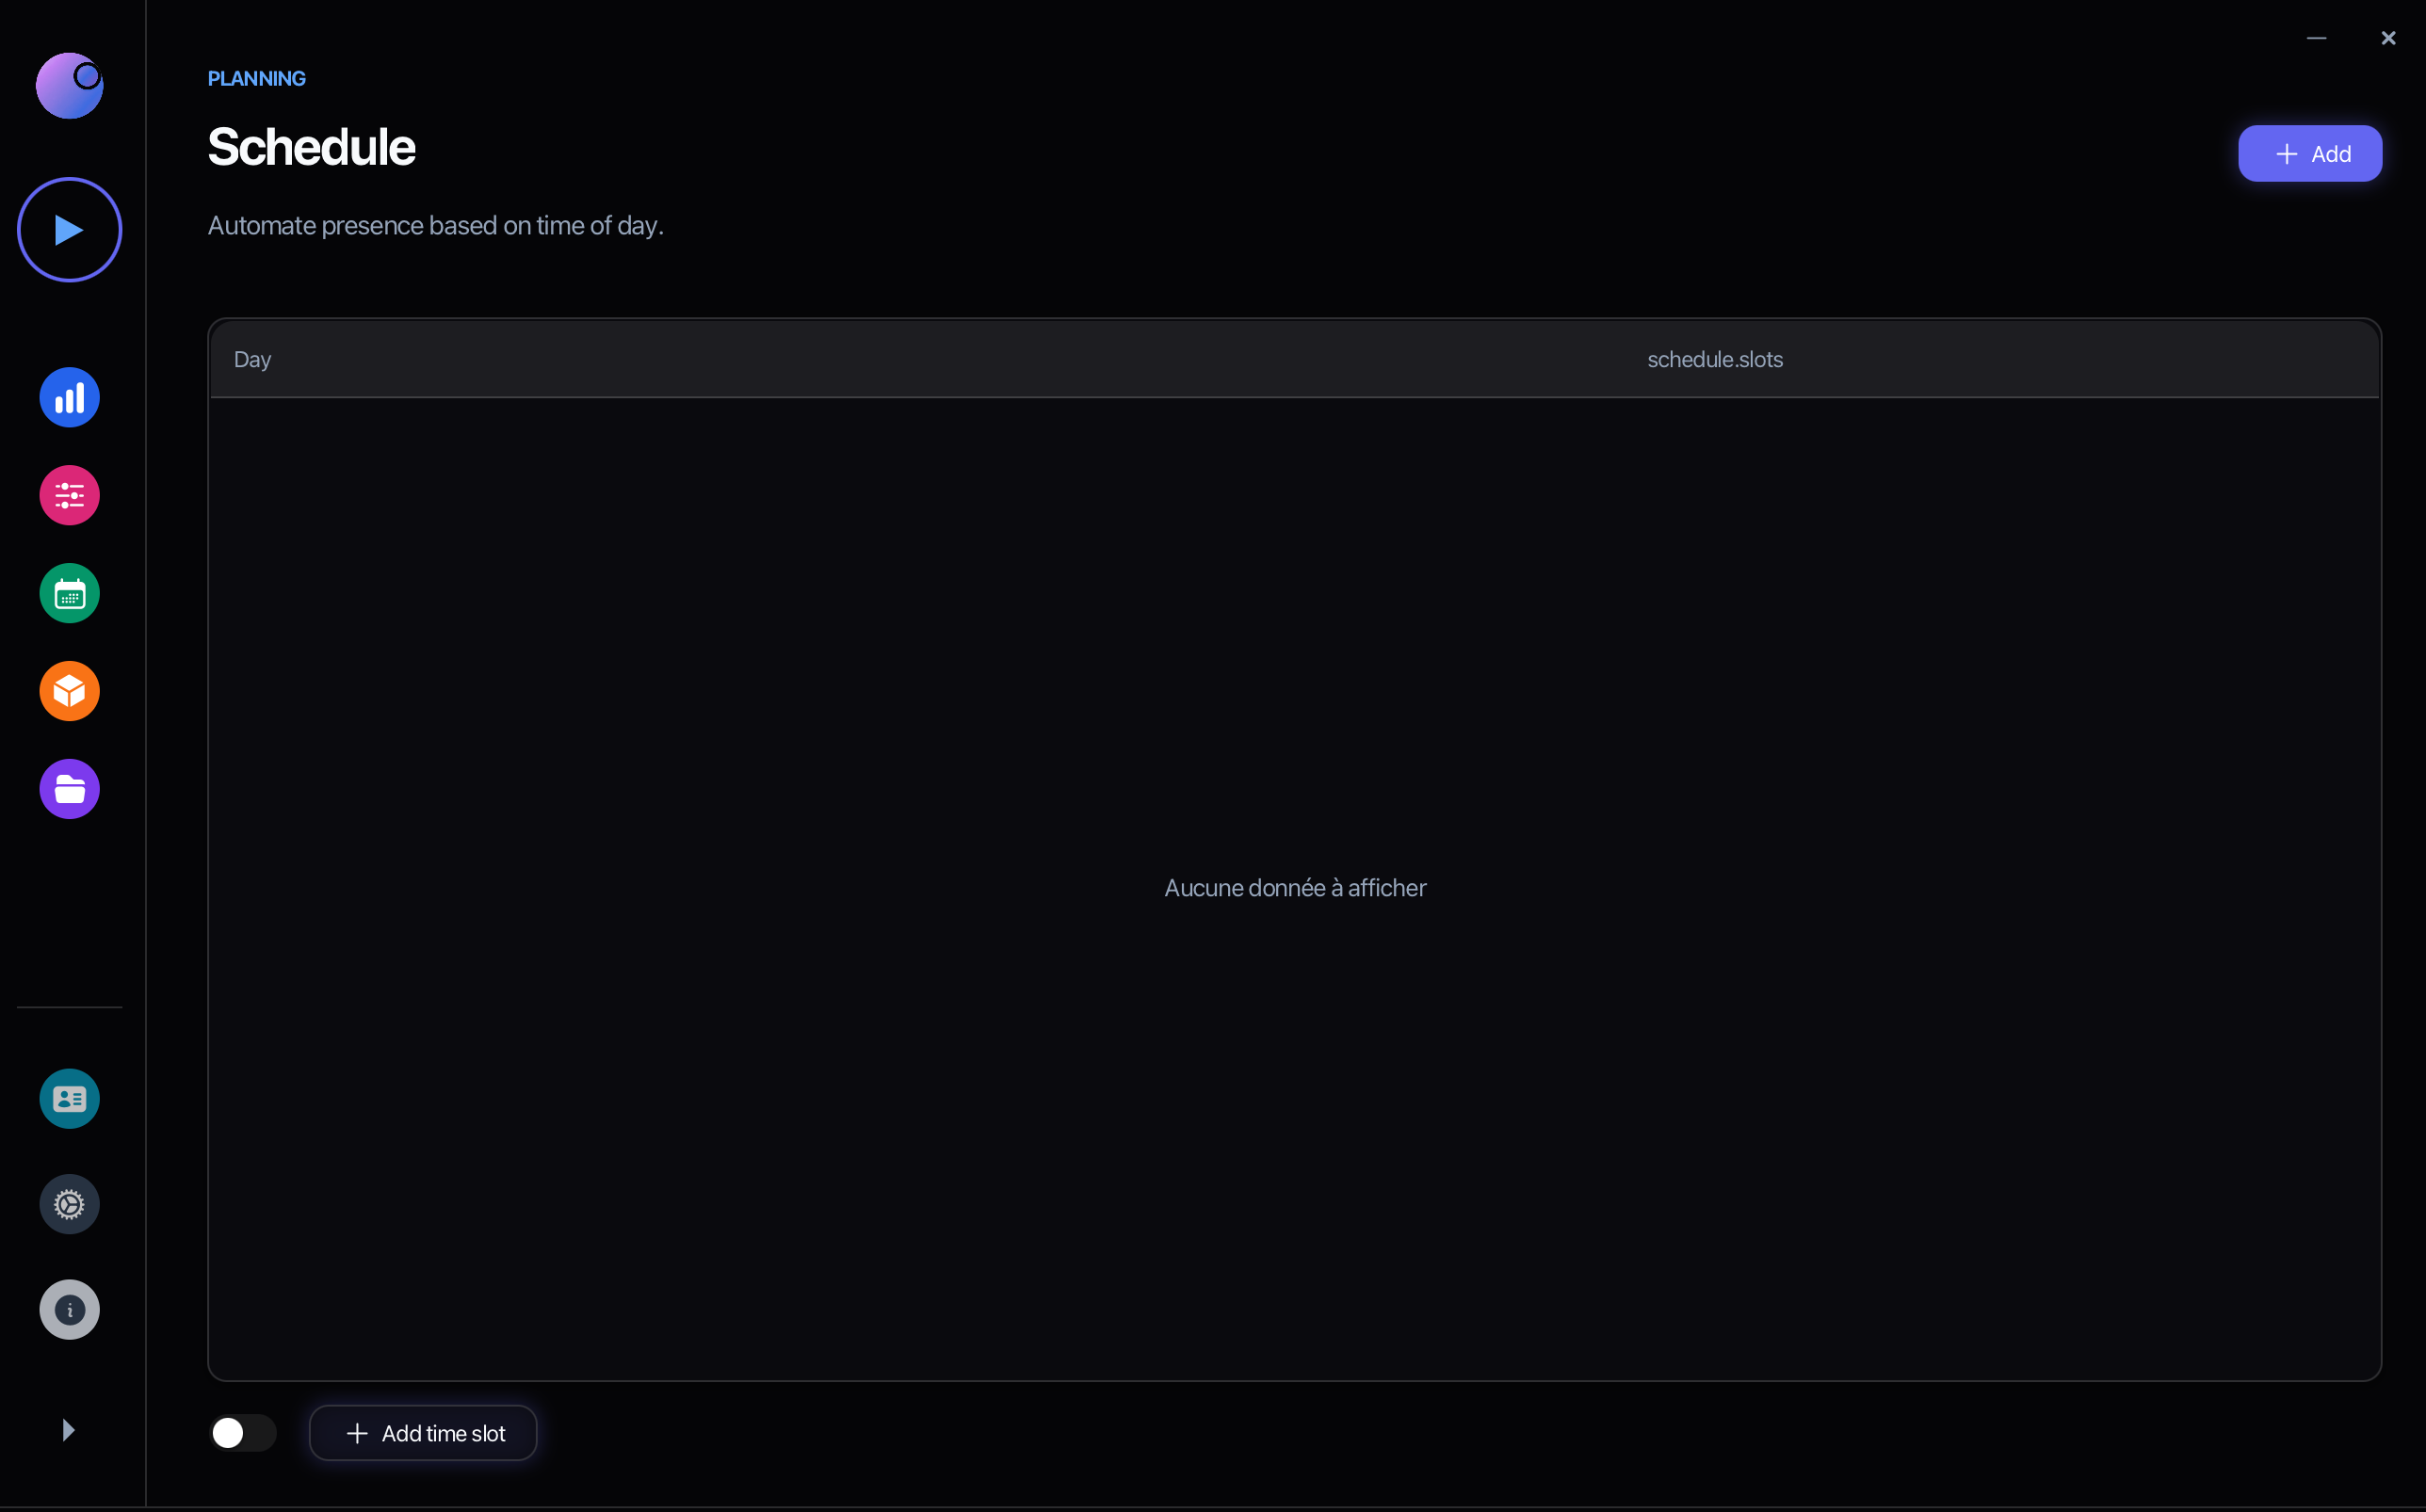Minimize the application window
The height and width of the screenshot is (1512, 2426).
(2316, 38)
